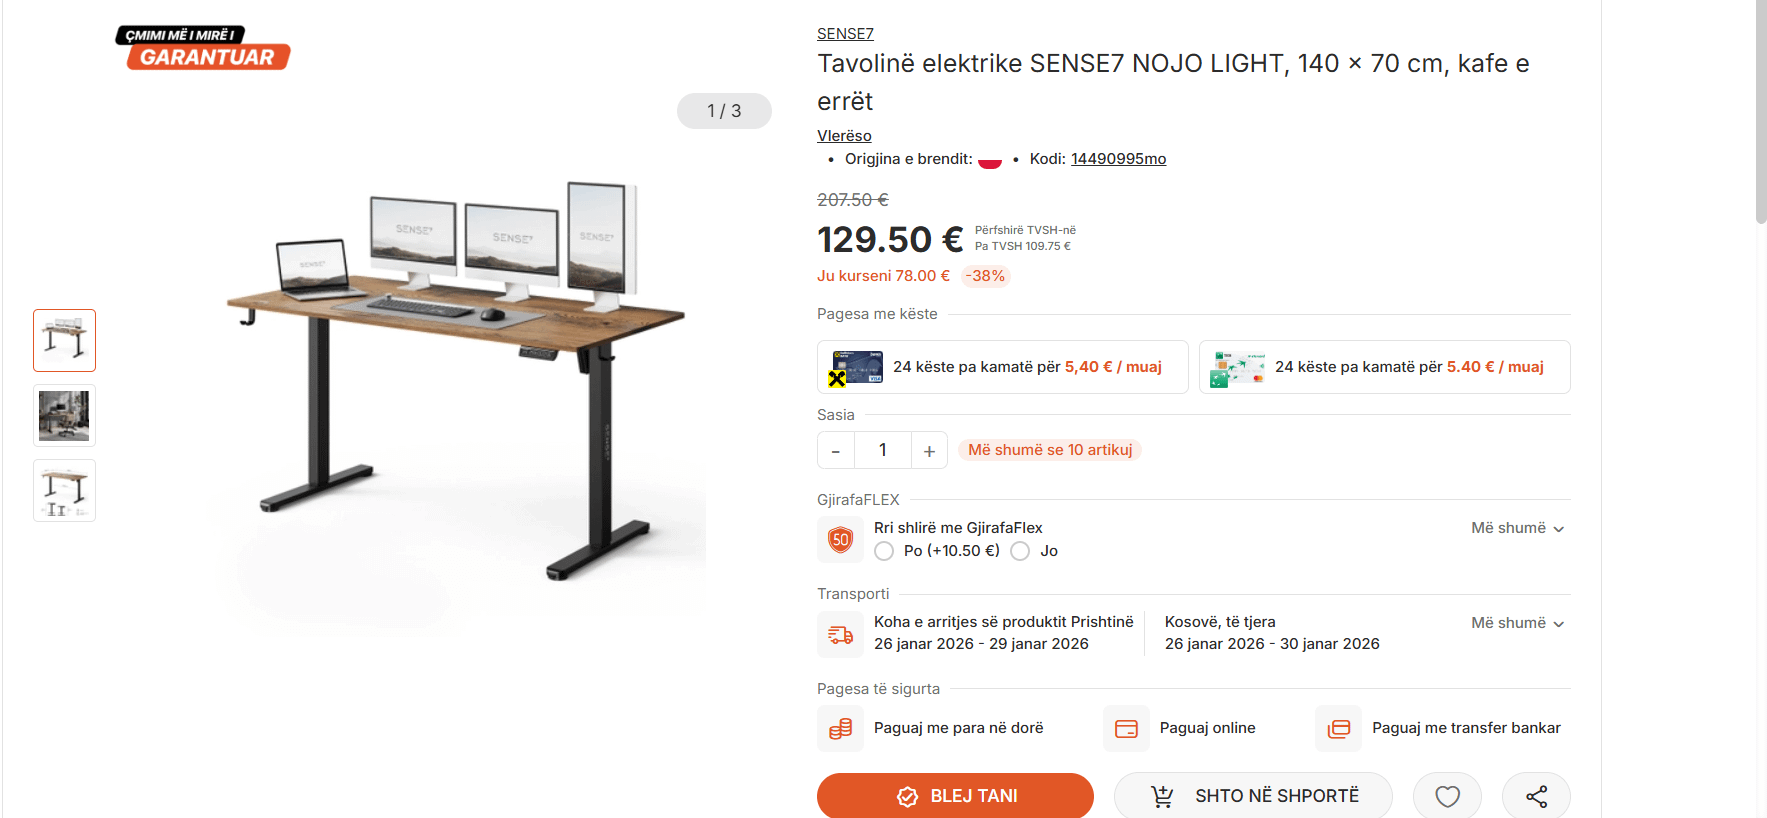The width and height of the screenshot is (1767, 818).
Task: Select the "Jo" GjirafaFlex radio option
Action: coord(1020,551)
